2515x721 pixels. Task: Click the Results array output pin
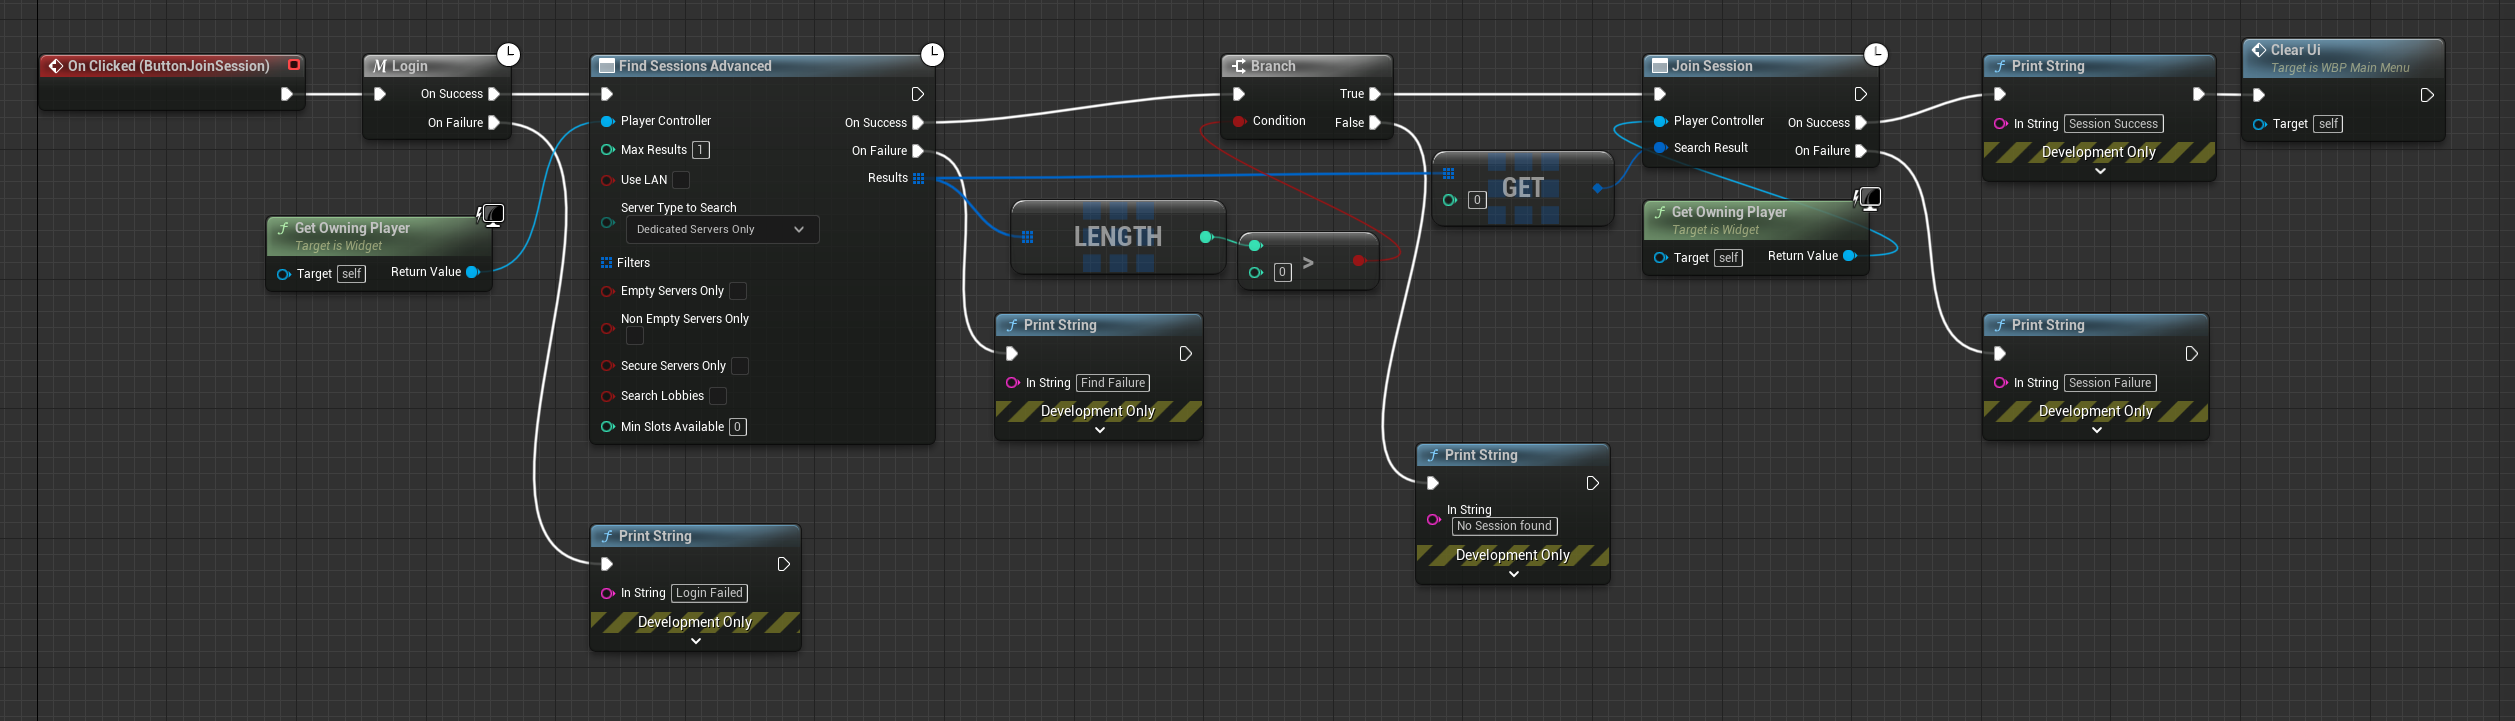(918, 178)
